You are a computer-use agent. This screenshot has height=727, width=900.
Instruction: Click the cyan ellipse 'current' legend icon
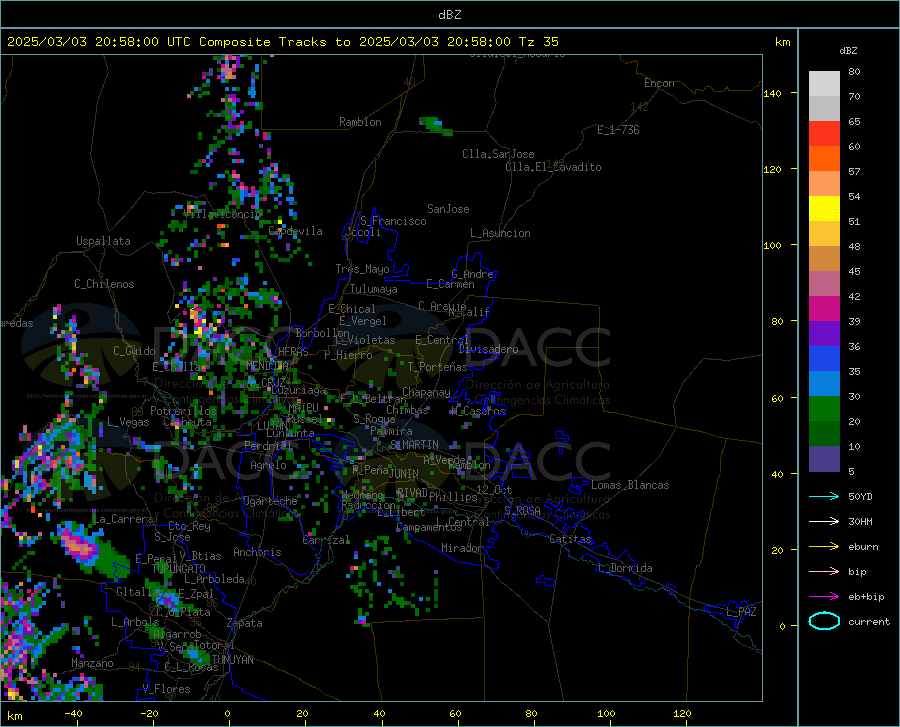pos(824,621)
